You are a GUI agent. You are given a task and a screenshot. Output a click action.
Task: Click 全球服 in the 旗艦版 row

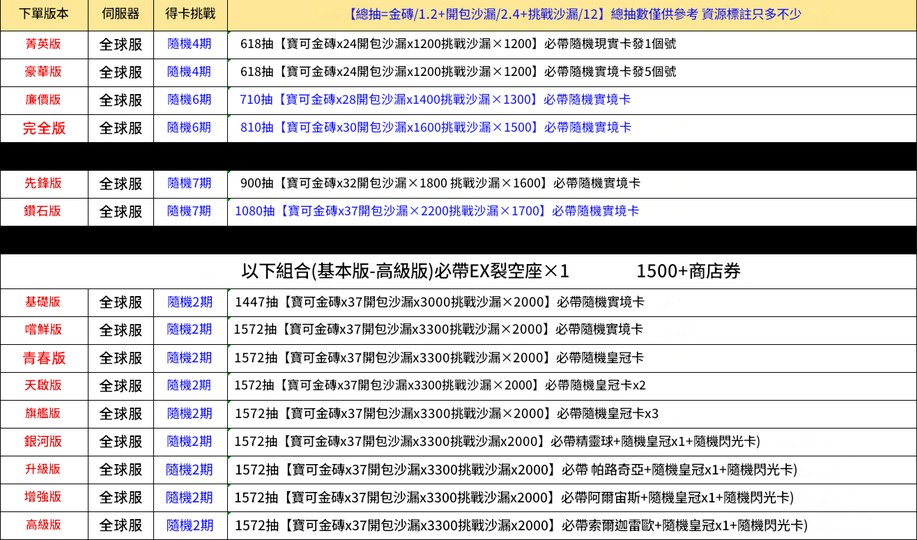tap(120, 414)
